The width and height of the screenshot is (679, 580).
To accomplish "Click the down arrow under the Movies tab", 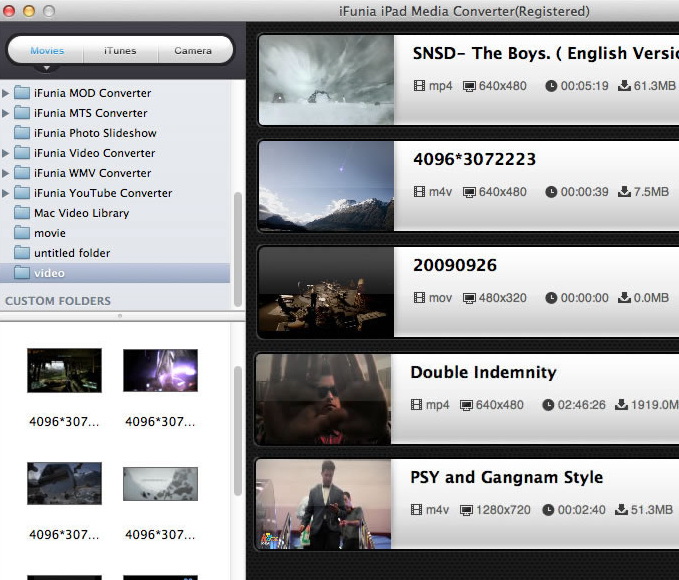I will point(46,68).
